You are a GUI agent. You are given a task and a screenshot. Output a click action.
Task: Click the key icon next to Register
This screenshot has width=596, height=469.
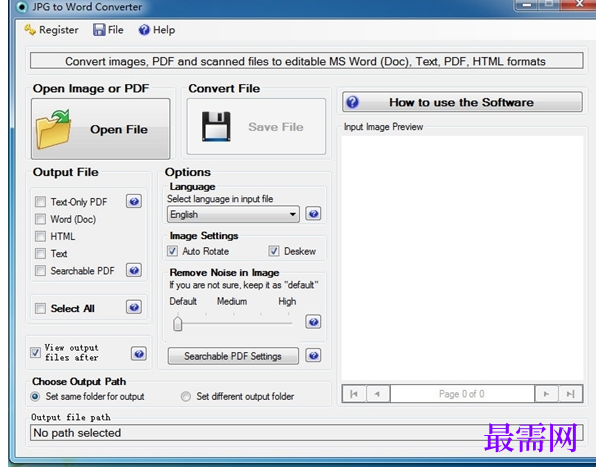click(x=30, y=30)
